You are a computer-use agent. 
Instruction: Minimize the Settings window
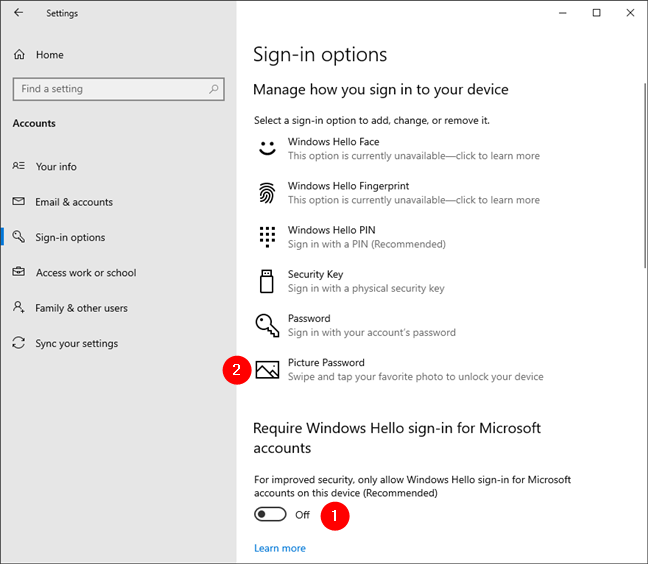click(x=562, y=13)
